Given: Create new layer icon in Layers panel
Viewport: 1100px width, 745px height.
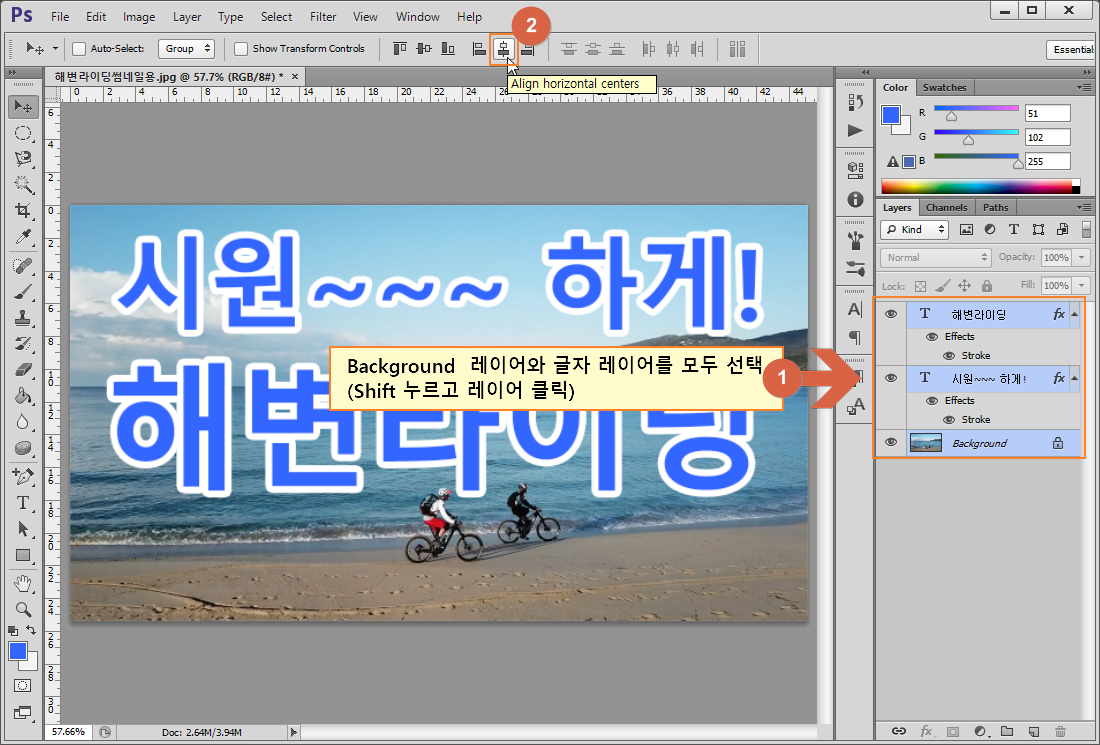Looking at the screenshot, I should point(1033,731).
